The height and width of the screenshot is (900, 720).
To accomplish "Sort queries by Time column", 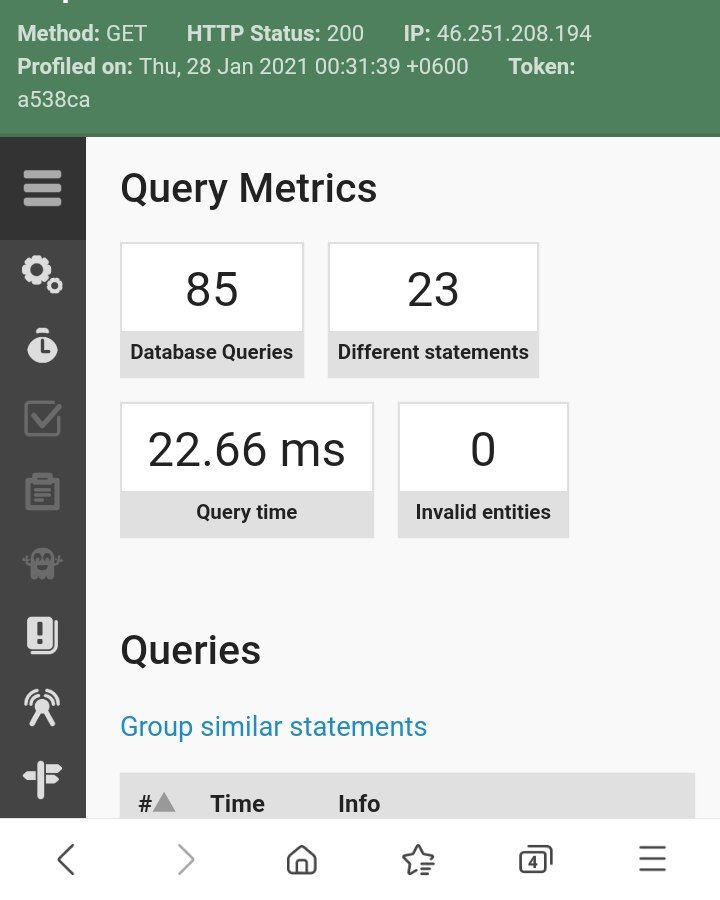I will click(x=237, y=804).
